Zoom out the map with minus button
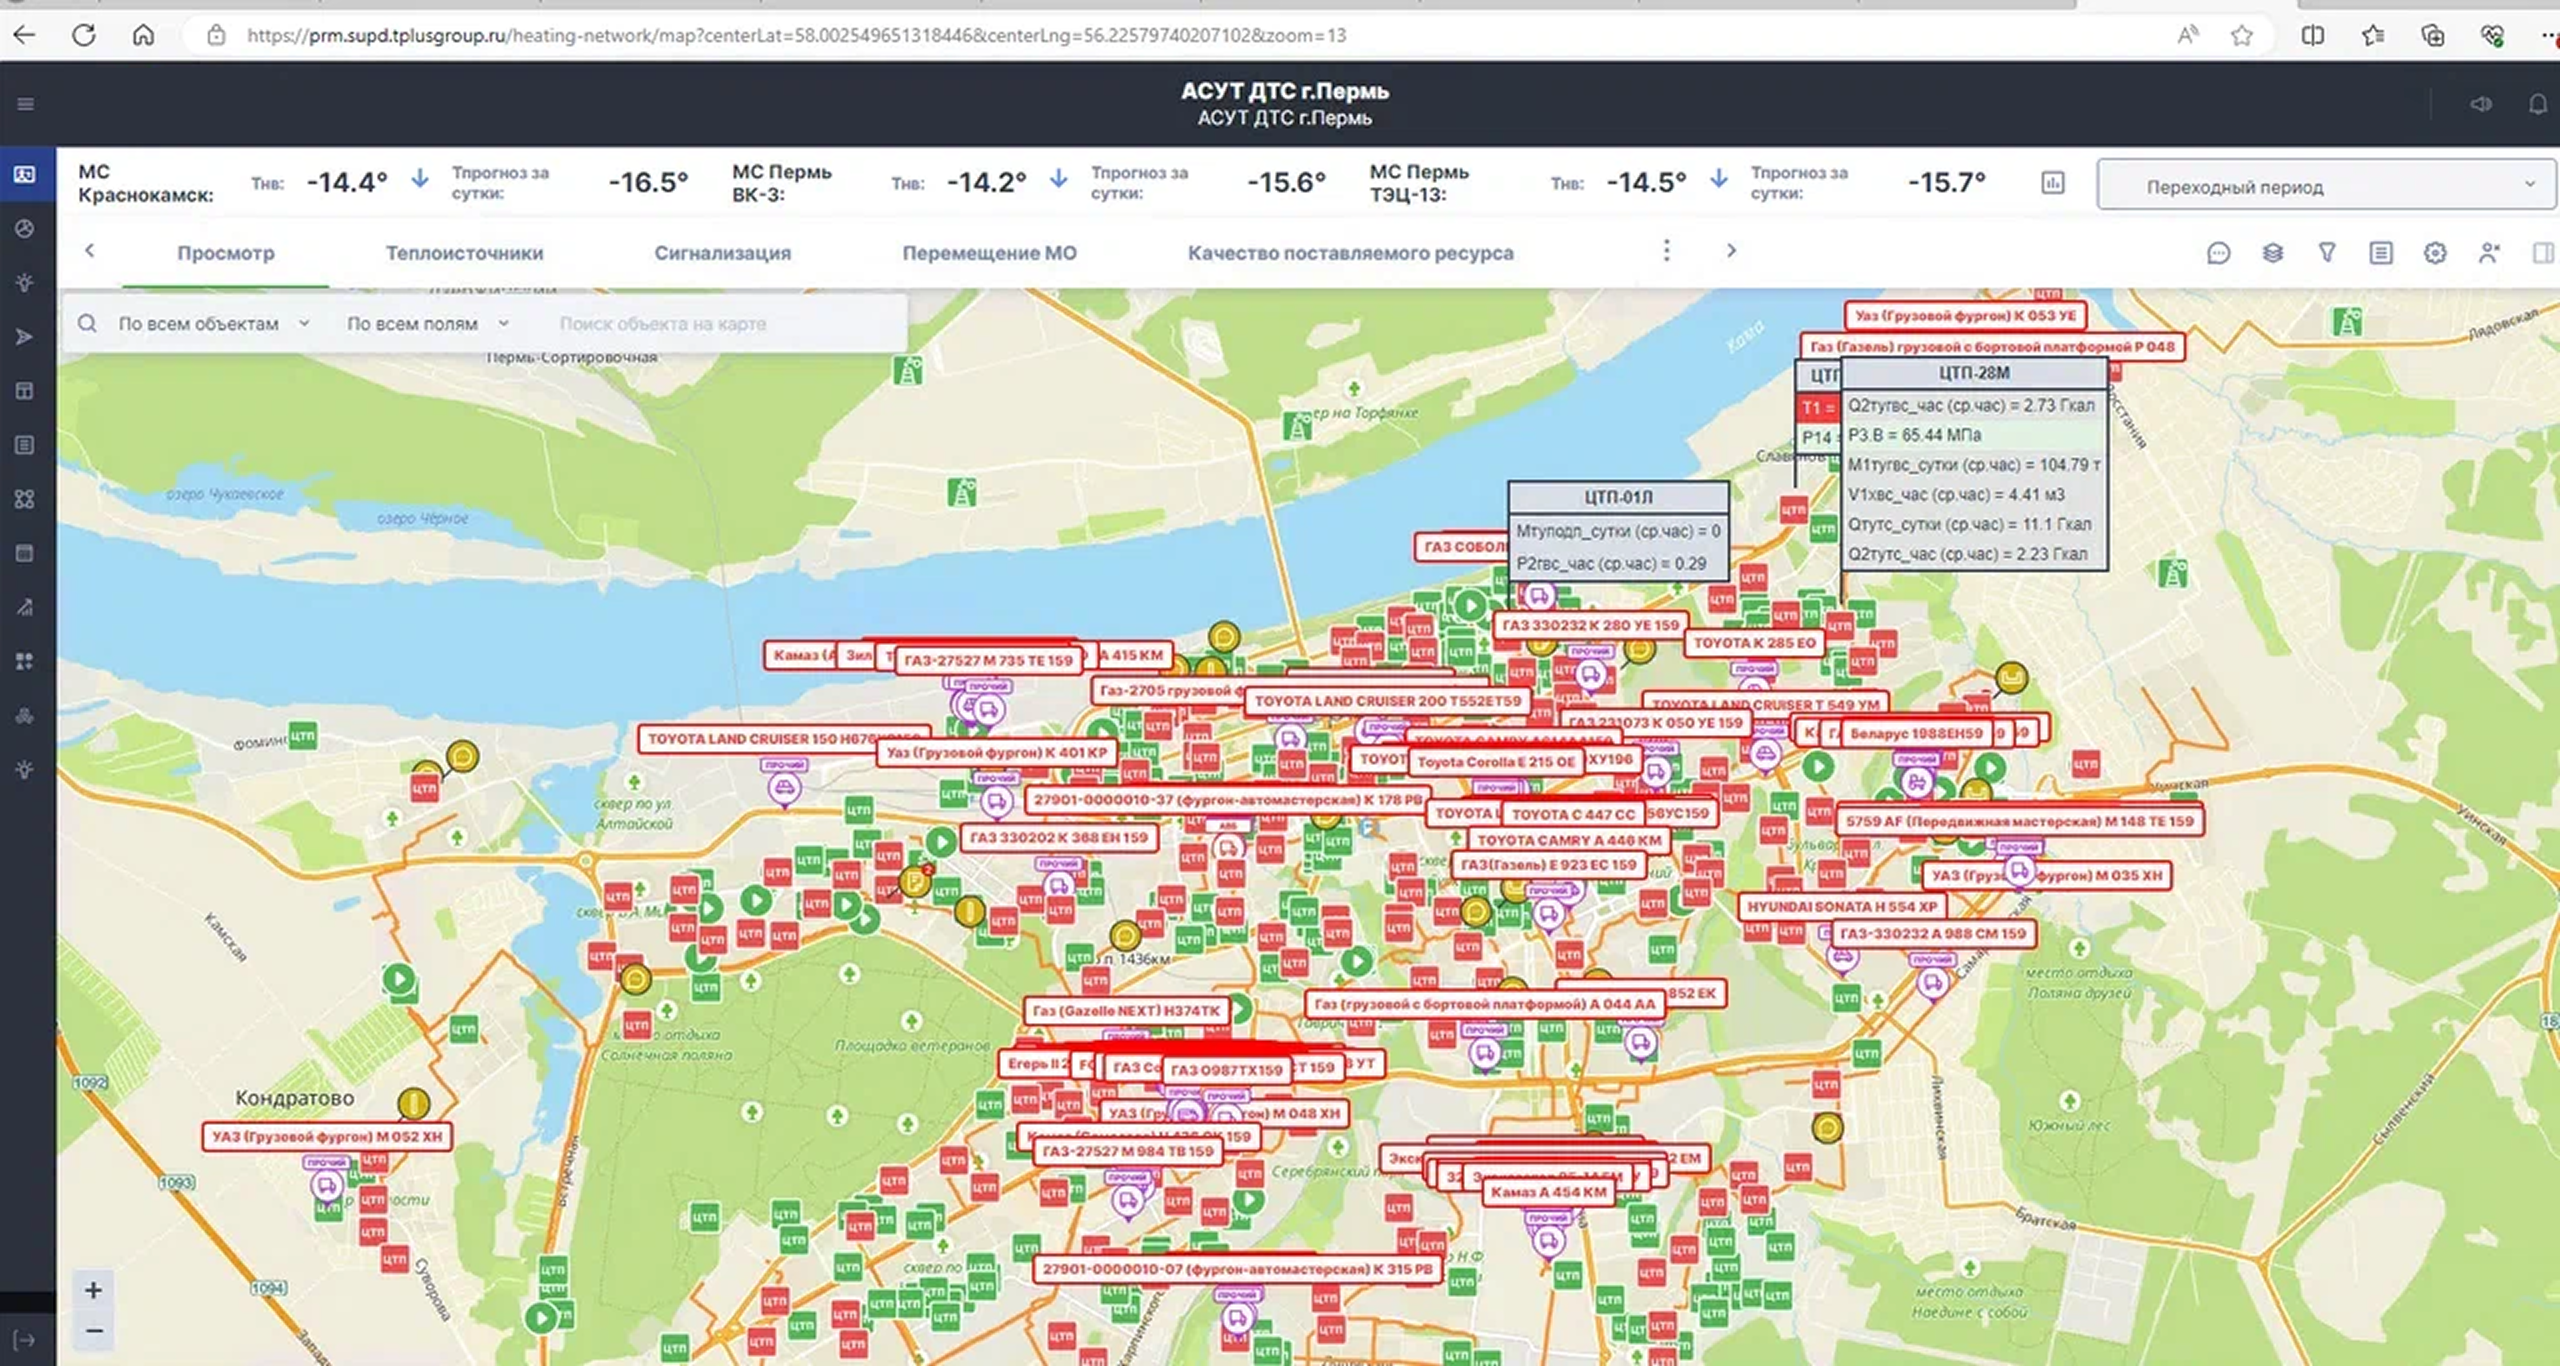Screen dimensions: 2560x1366 [x=93, y=1331]
